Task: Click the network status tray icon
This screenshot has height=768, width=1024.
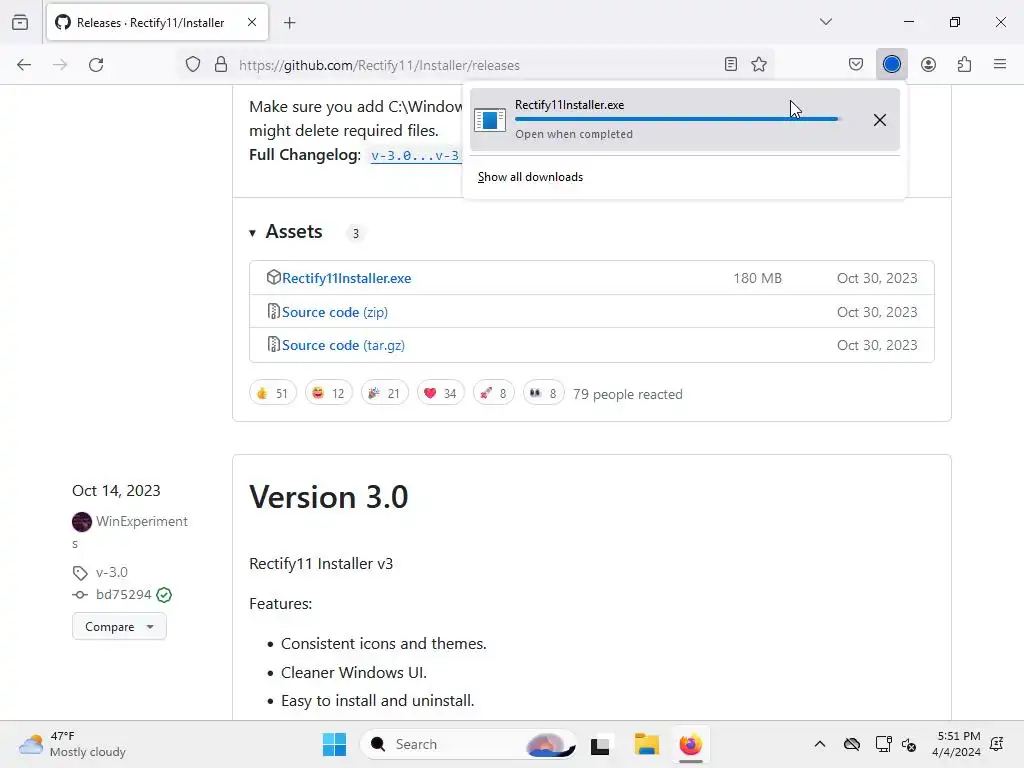Action: coord(883,744)
